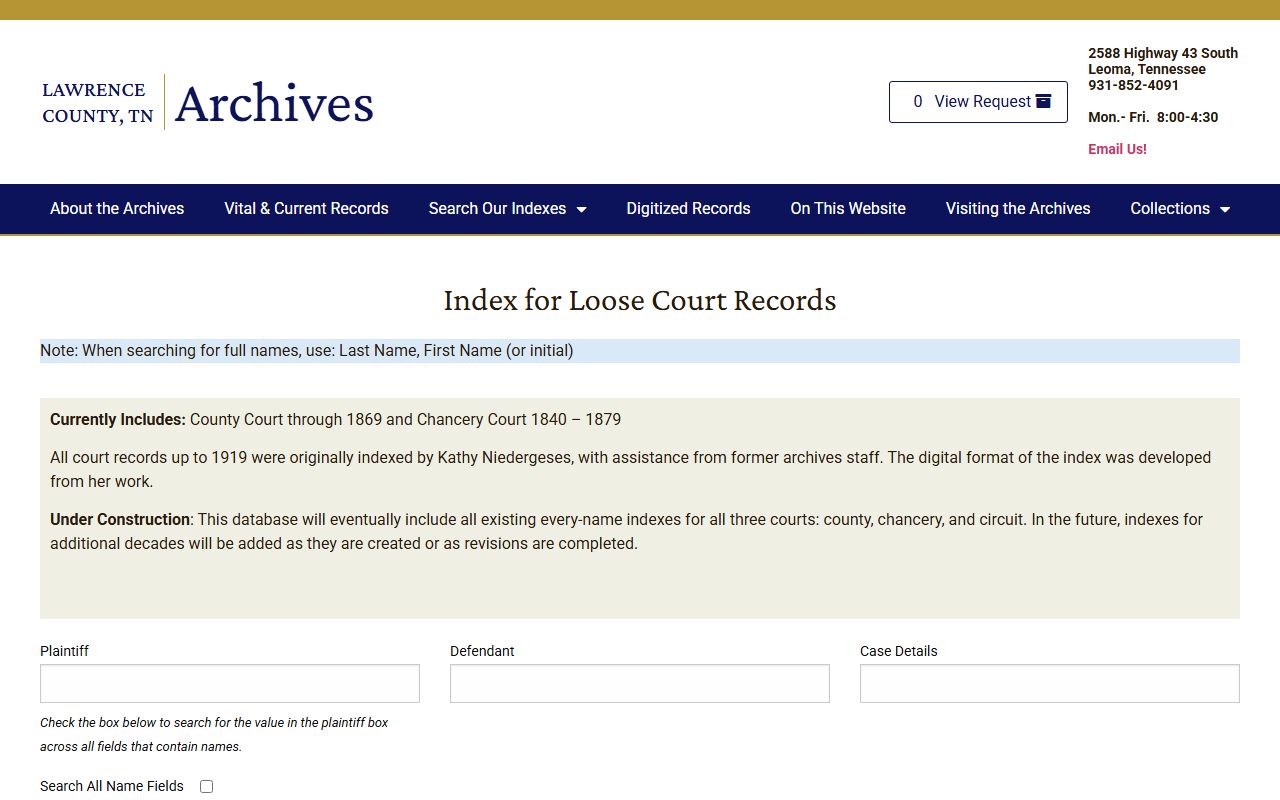Expand the Collections dropdown arrow
Viewport: 1280px width, 800px height.
tap(1225, 209)
